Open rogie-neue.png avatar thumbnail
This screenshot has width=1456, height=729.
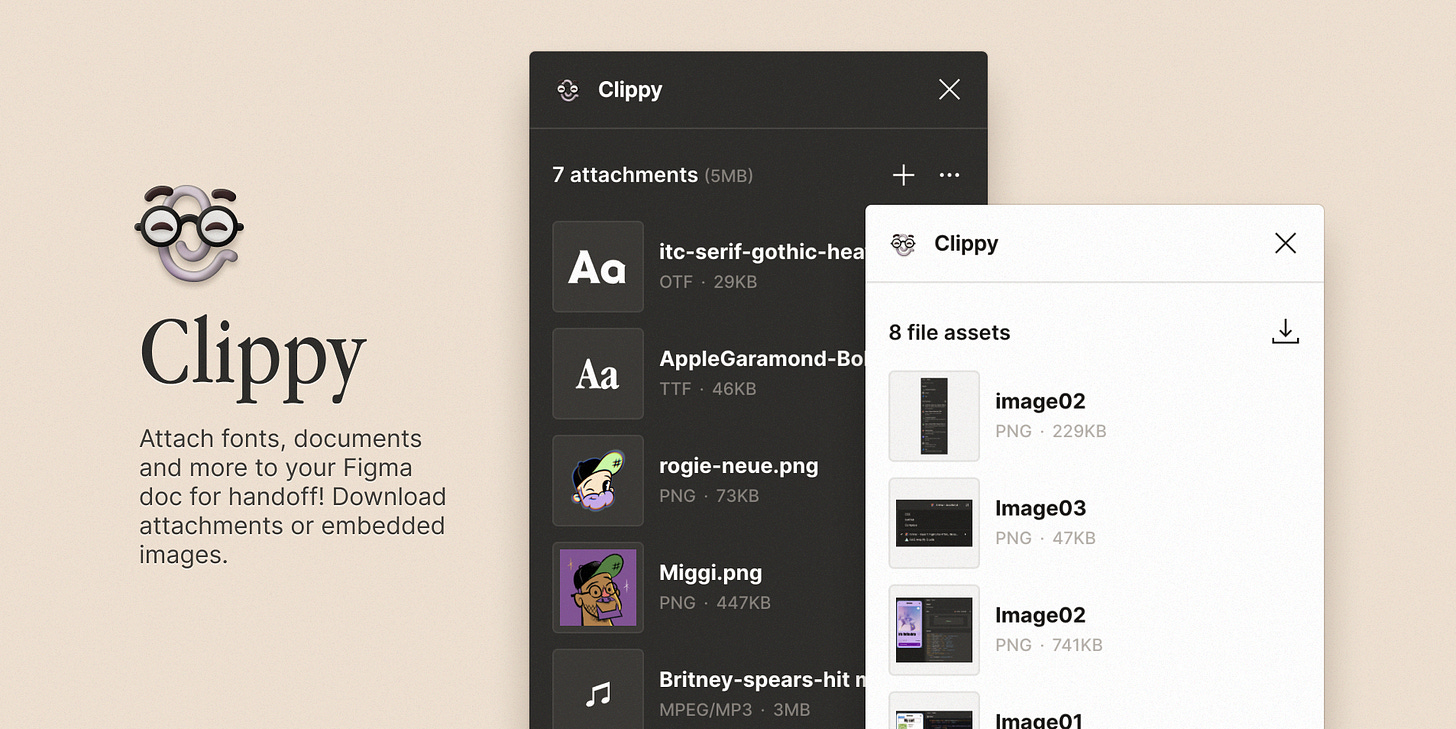click(x=598, y=481)
